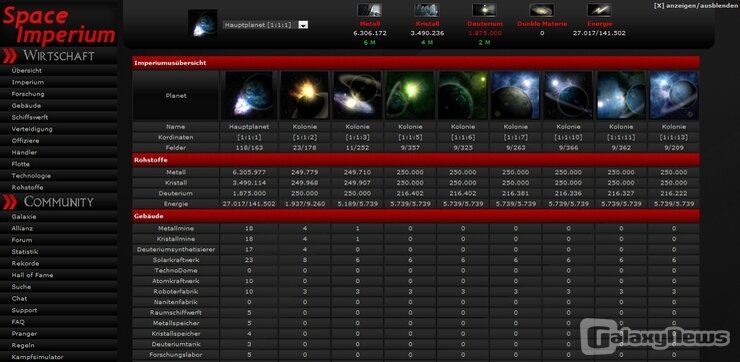Viewport: 740px width, 362px height.
Task: Click the Deuterium resource icon in header
Action: [x=485, y=10]
